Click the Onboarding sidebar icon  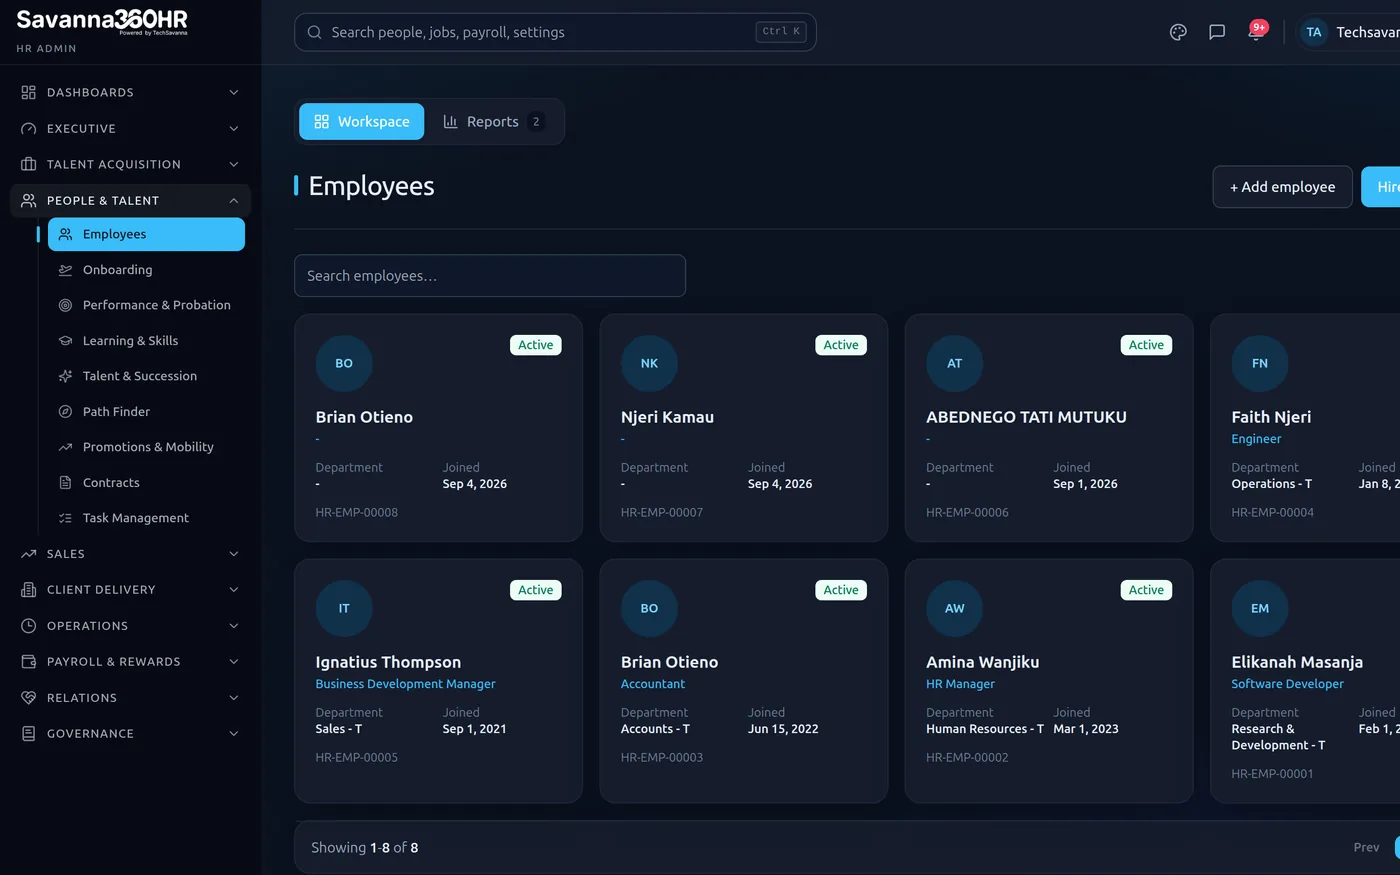point(65,270)
